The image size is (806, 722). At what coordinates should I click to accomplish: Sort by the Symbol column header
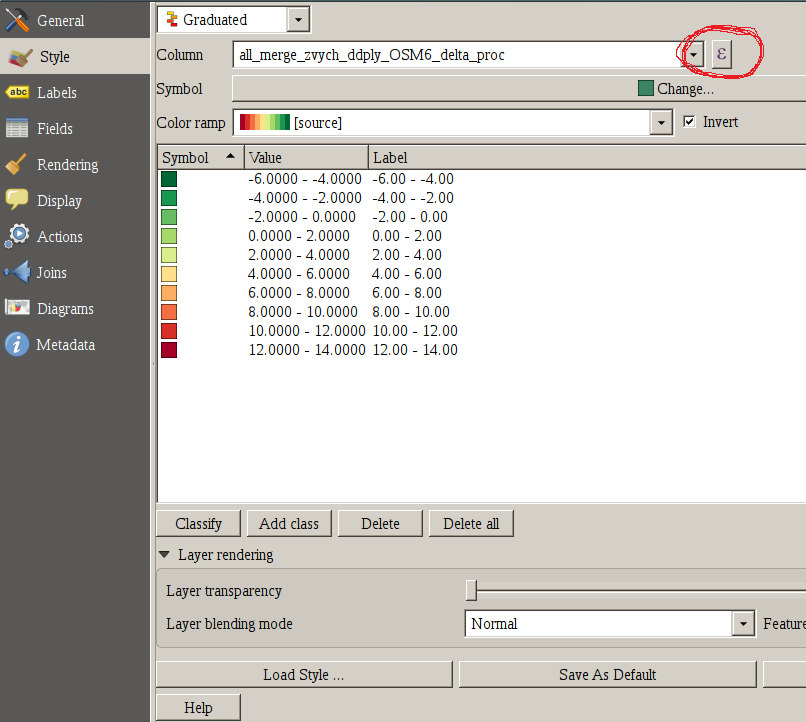200,157
